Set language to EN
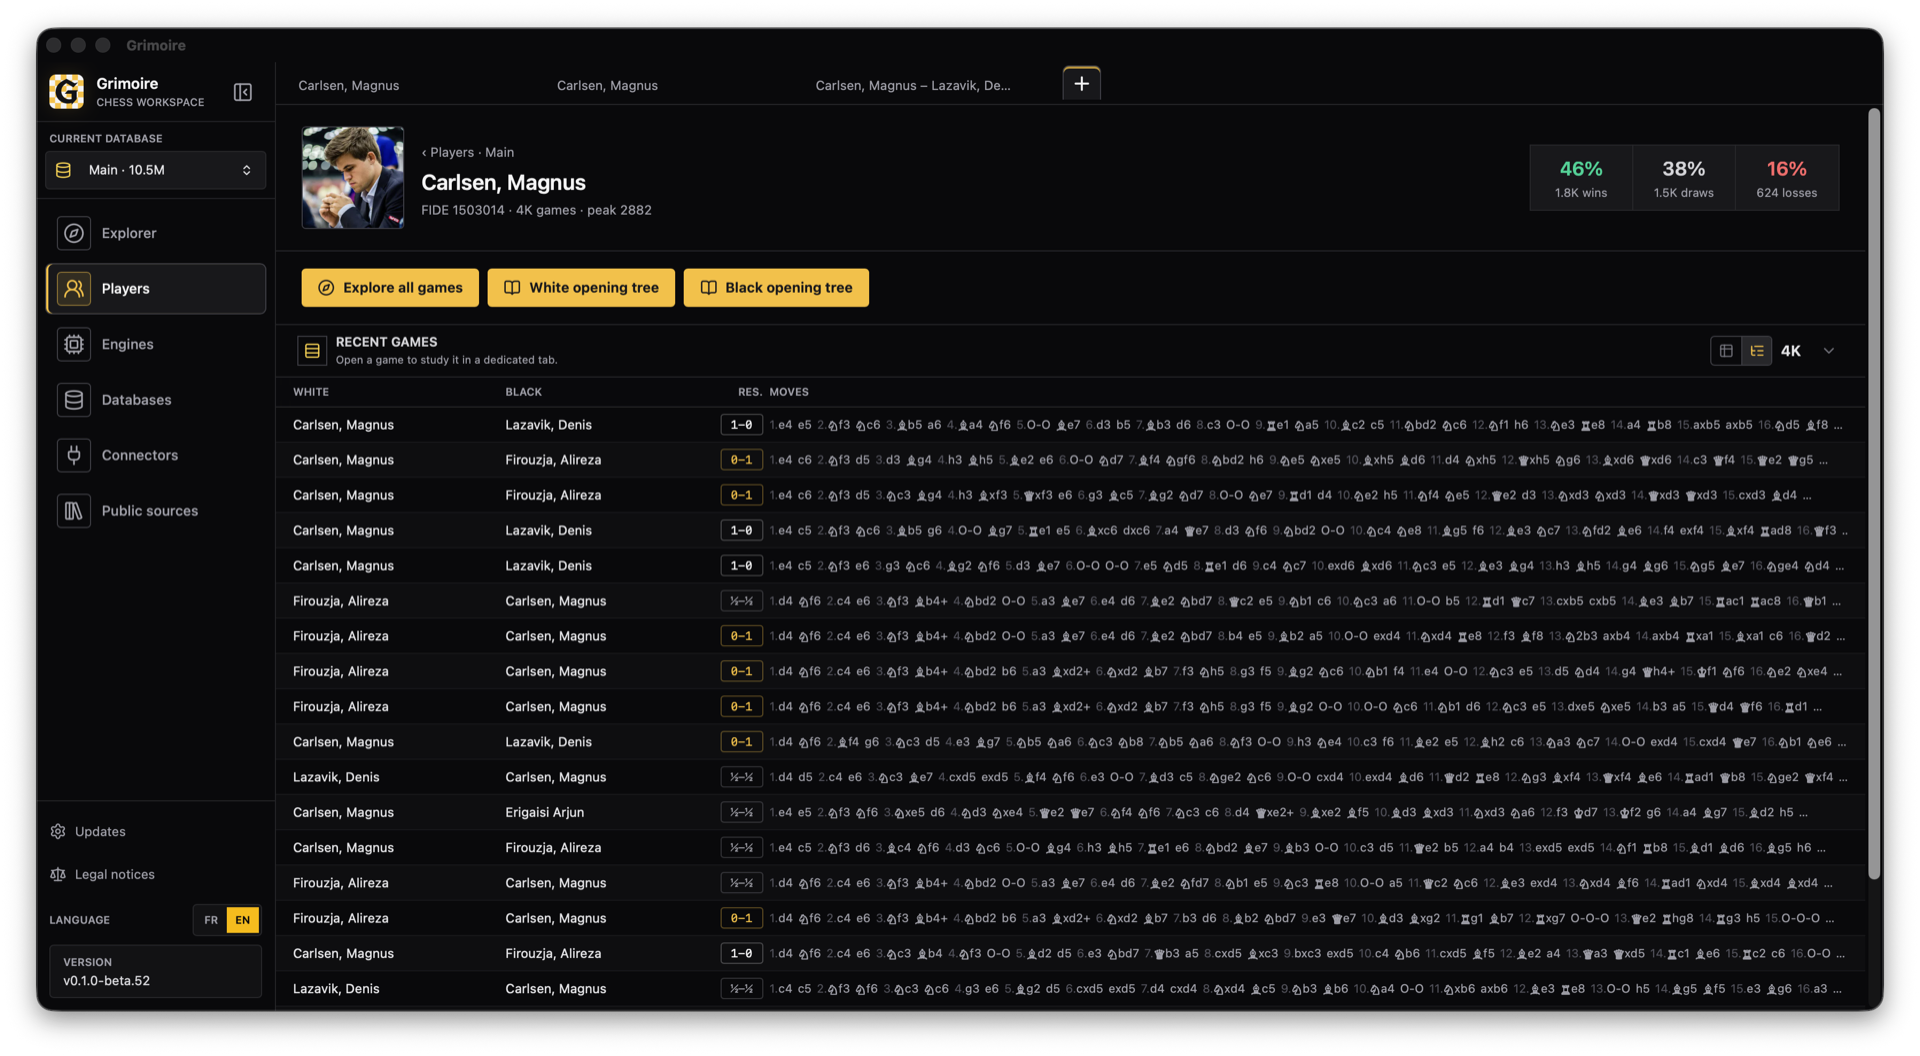This screenshot has height=1056, width=1920. [x=243, y=920]
